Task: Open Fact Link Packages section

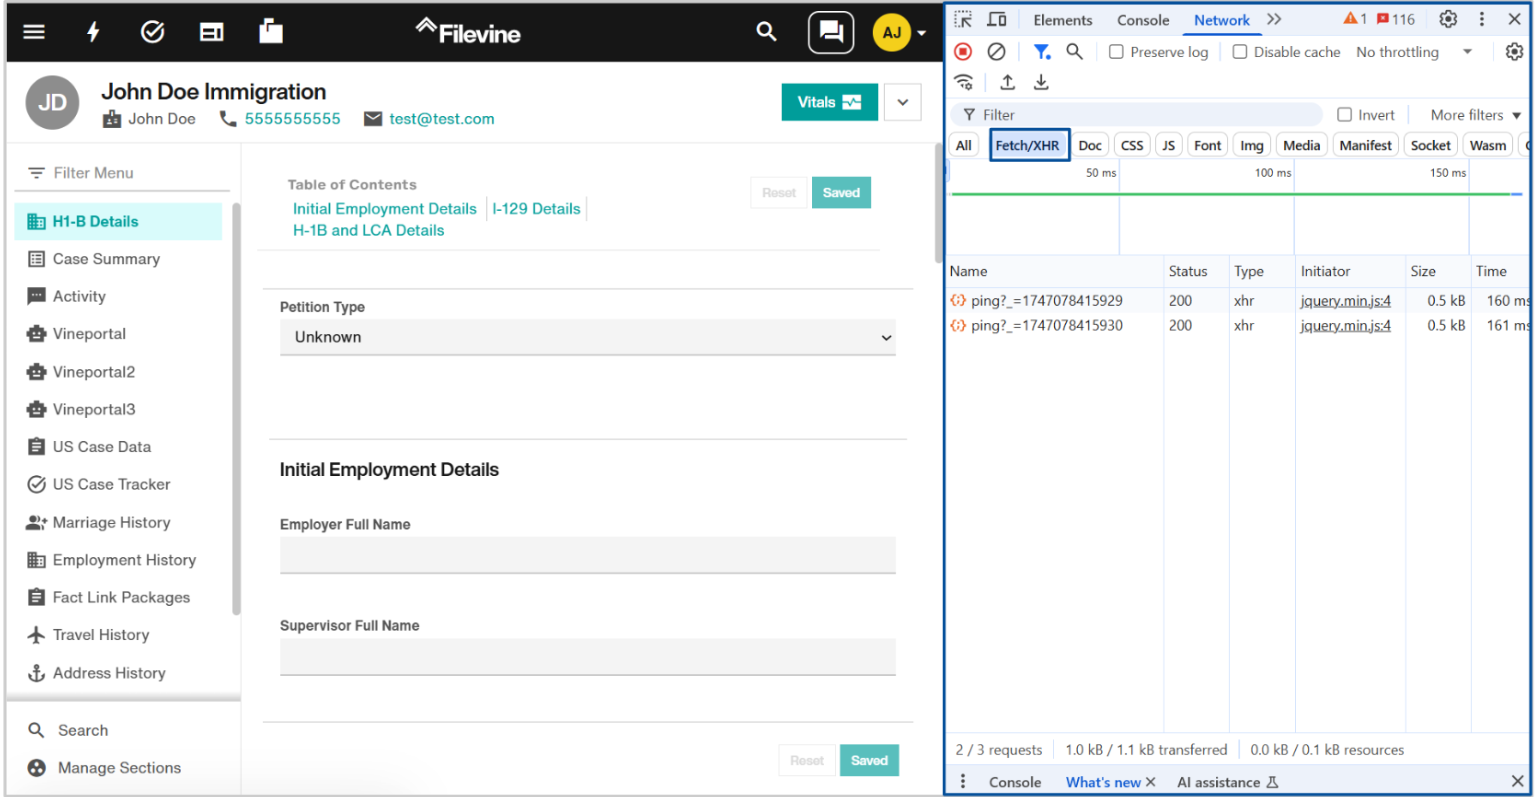Action: click(121, 597)
